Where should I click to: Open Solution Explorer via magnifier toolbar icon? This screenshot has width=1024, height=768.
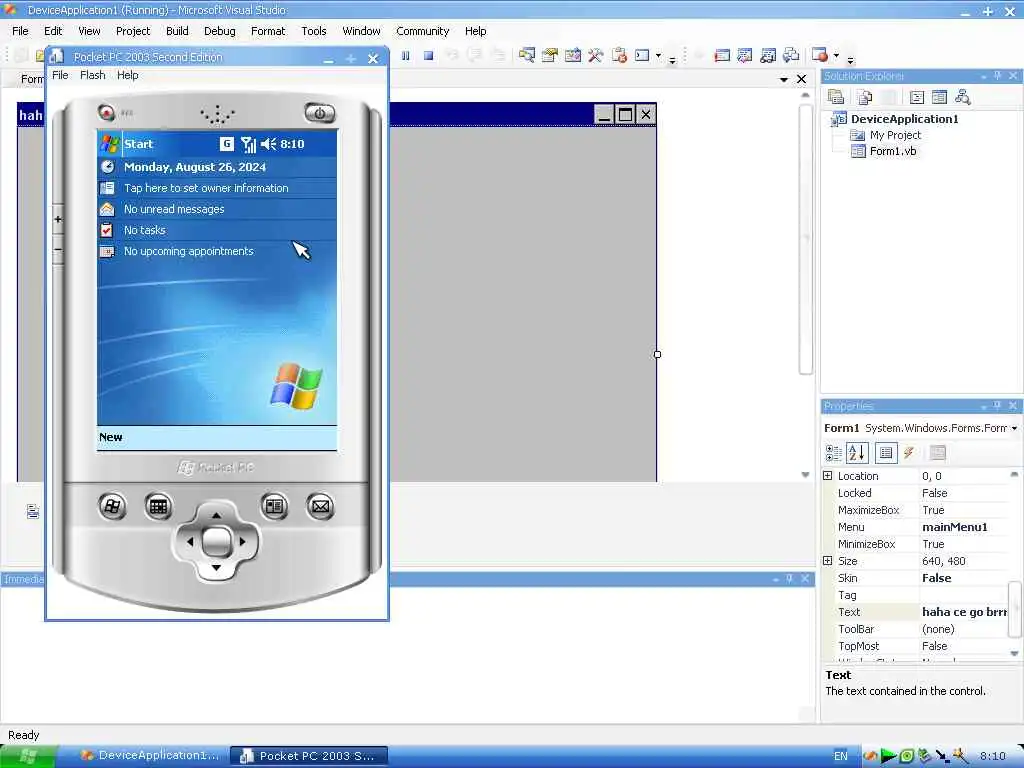(527, 56)
